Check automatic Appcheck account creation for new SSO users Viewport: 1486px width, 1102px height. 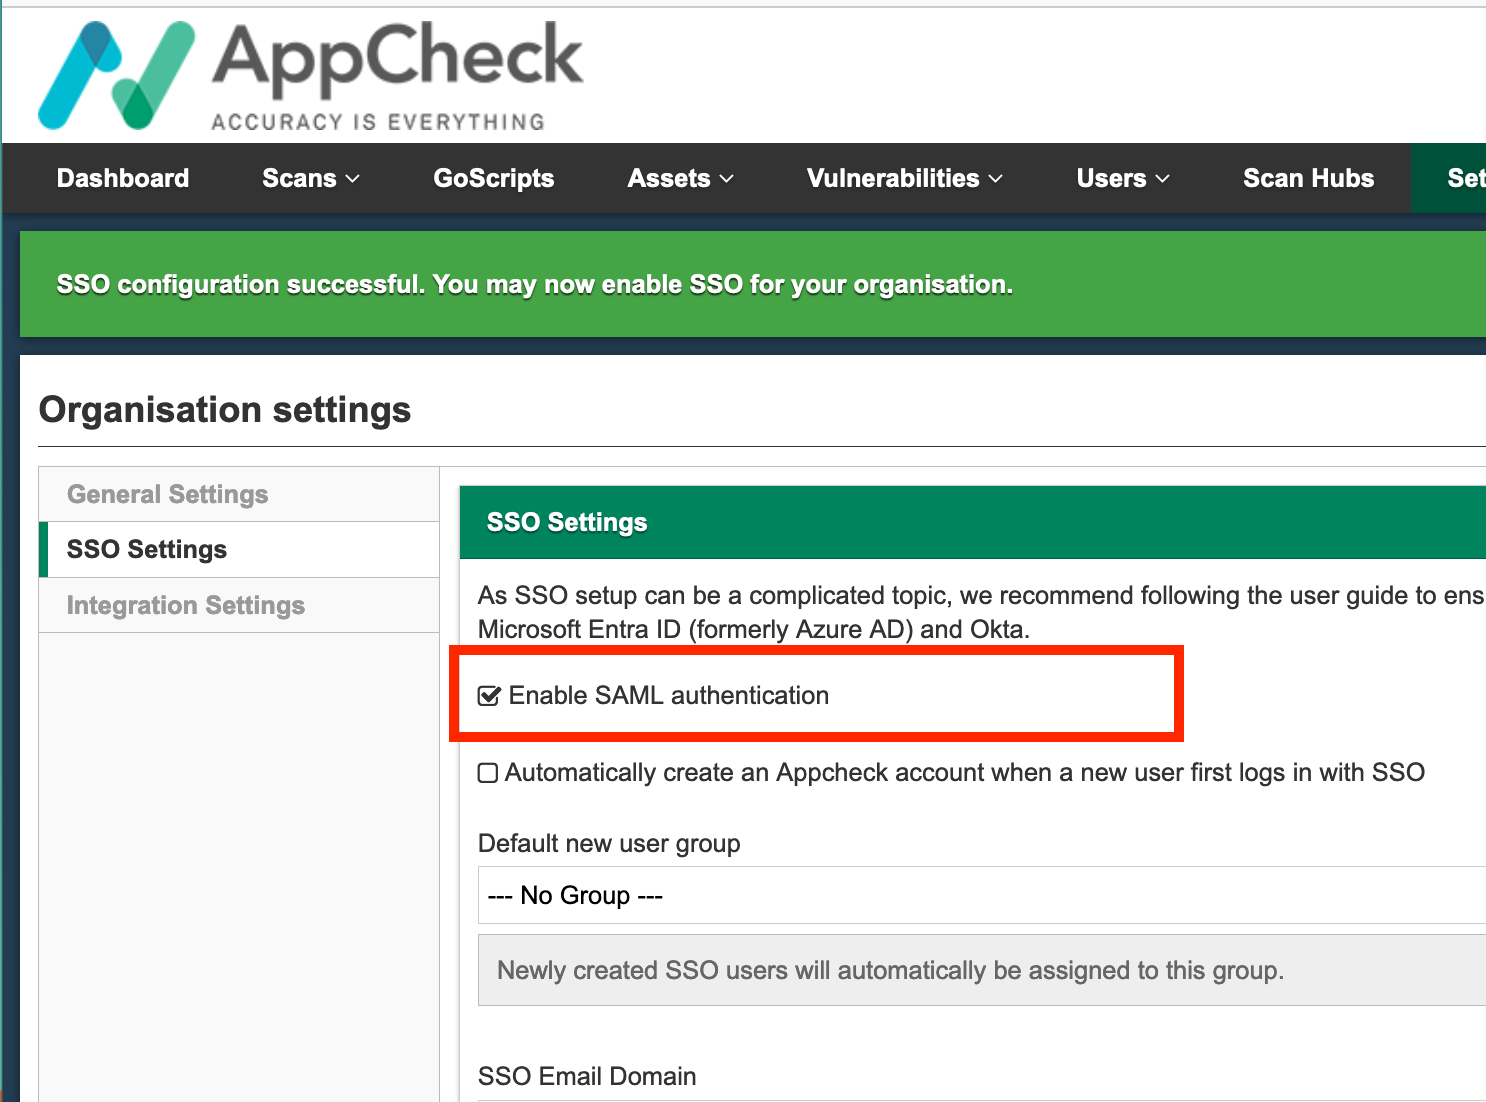(487, 772)
